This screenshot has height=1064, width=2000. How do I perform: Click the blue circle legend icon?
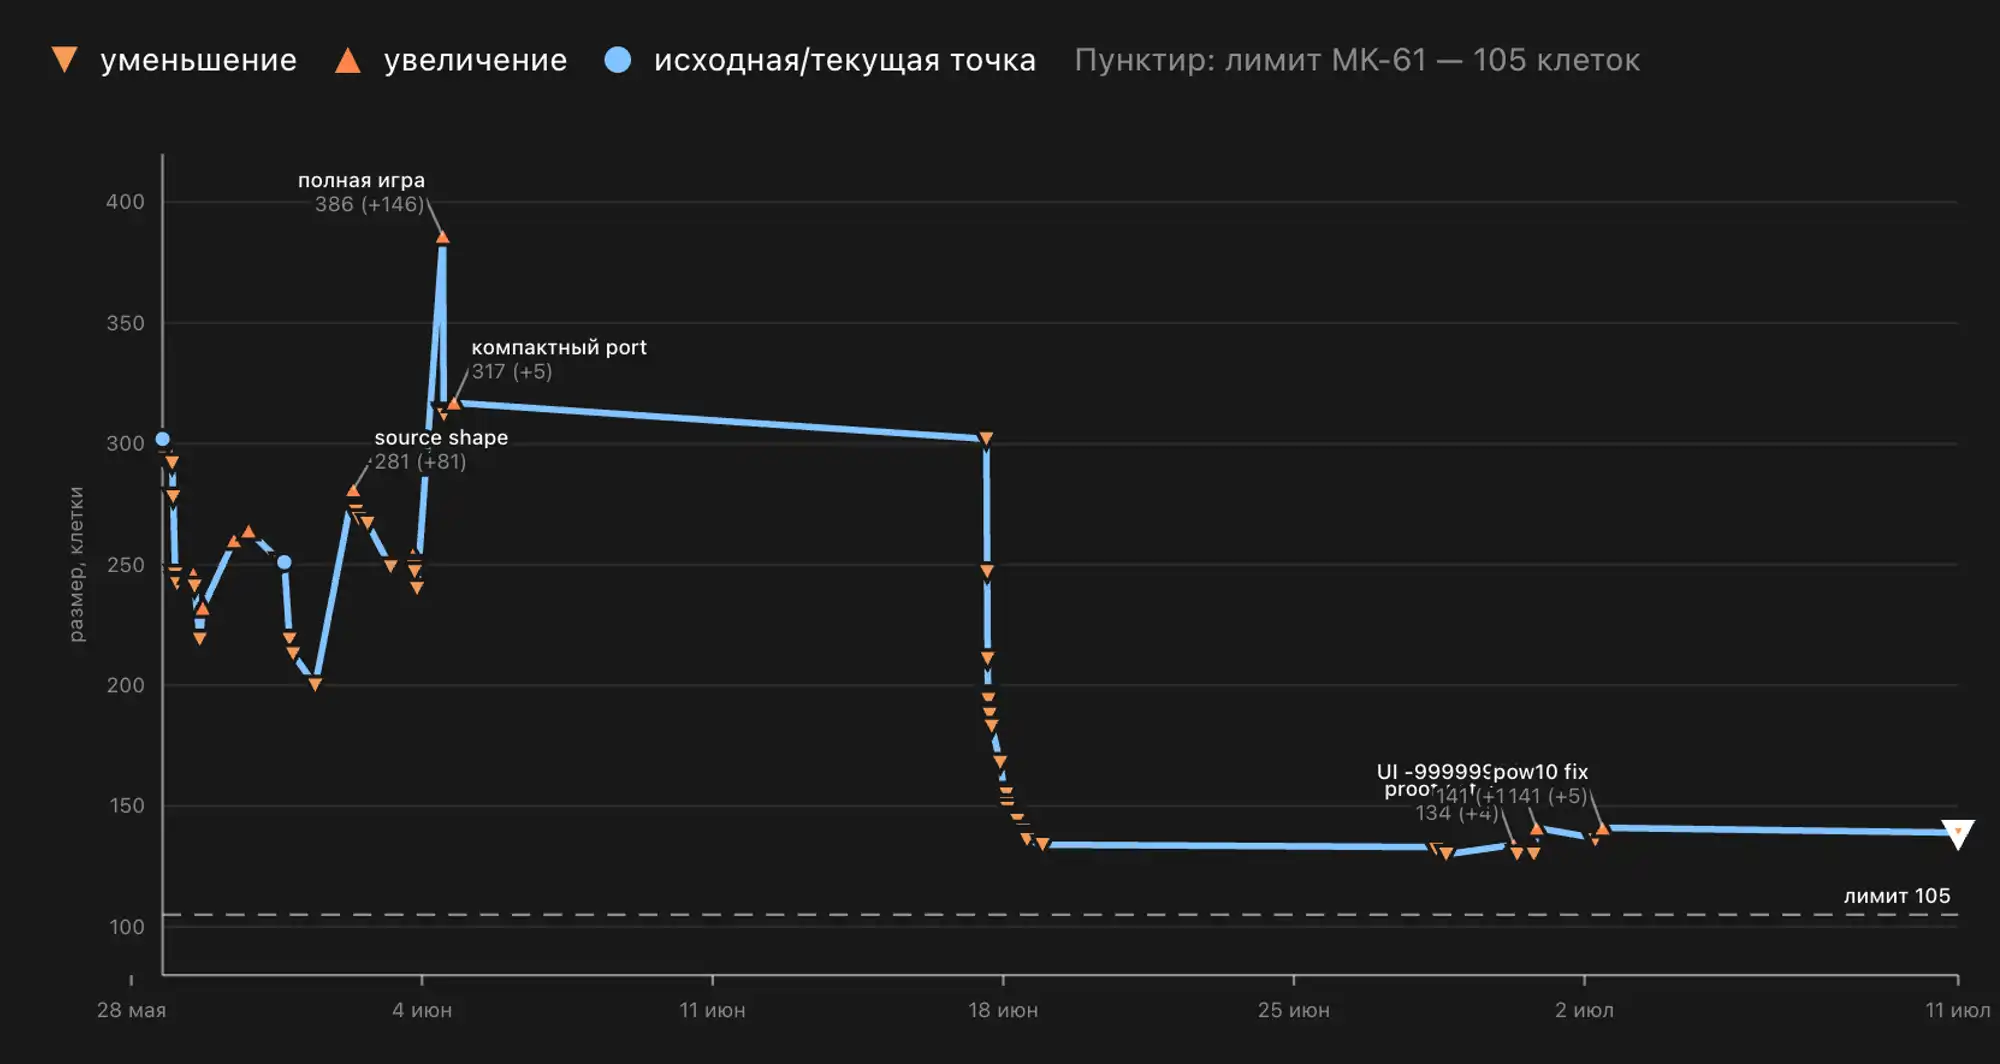(x=618, y=60)
